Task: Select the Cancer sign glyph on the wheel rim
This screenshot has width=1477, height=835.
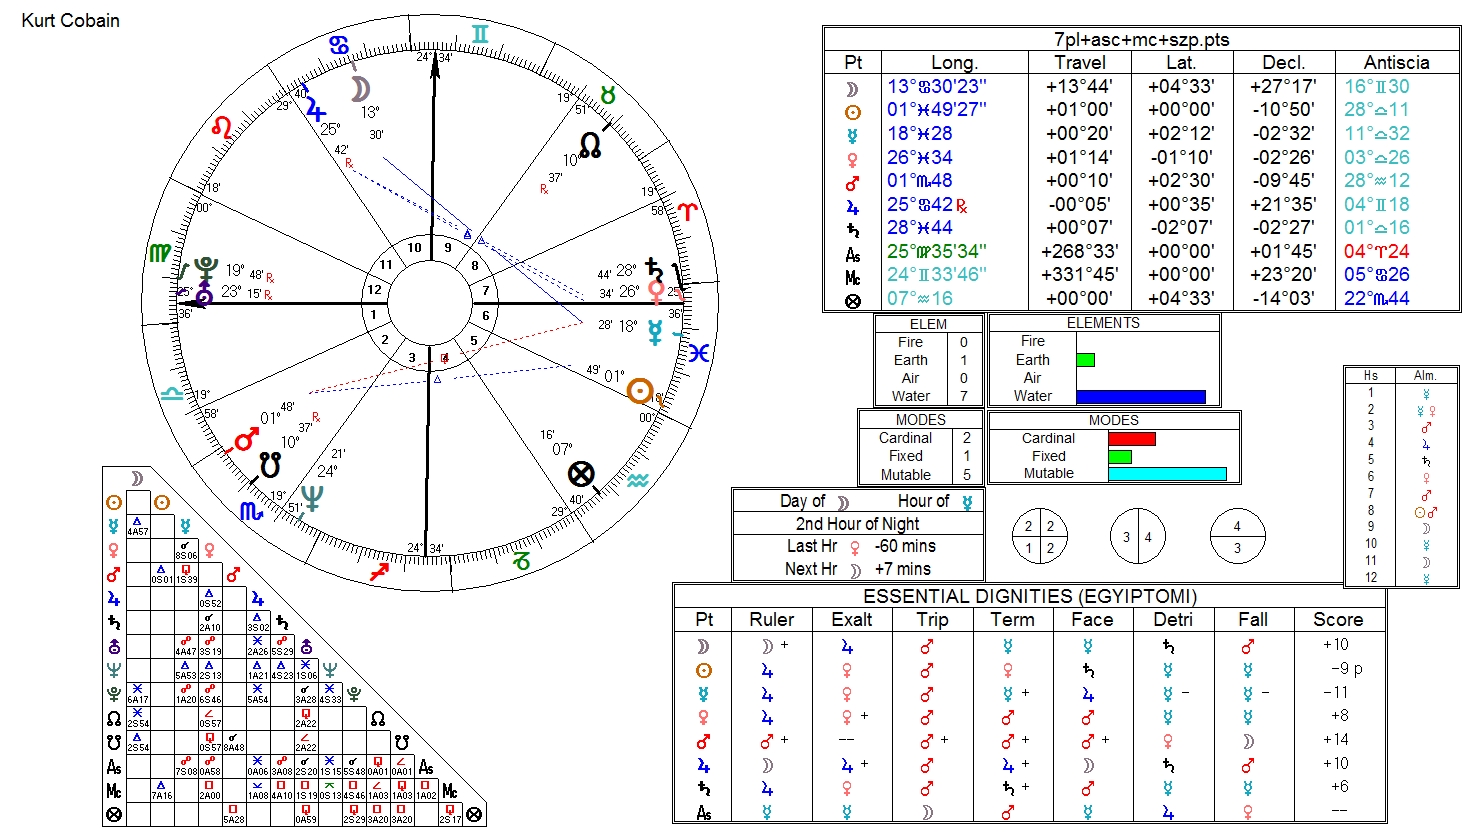Action: click(340, 45)
